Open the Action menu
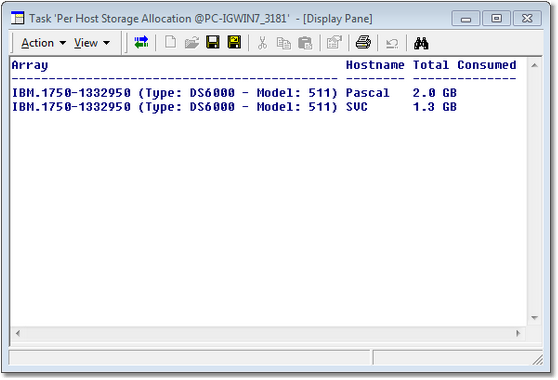 pyautogui.click(x=43, y=43)
